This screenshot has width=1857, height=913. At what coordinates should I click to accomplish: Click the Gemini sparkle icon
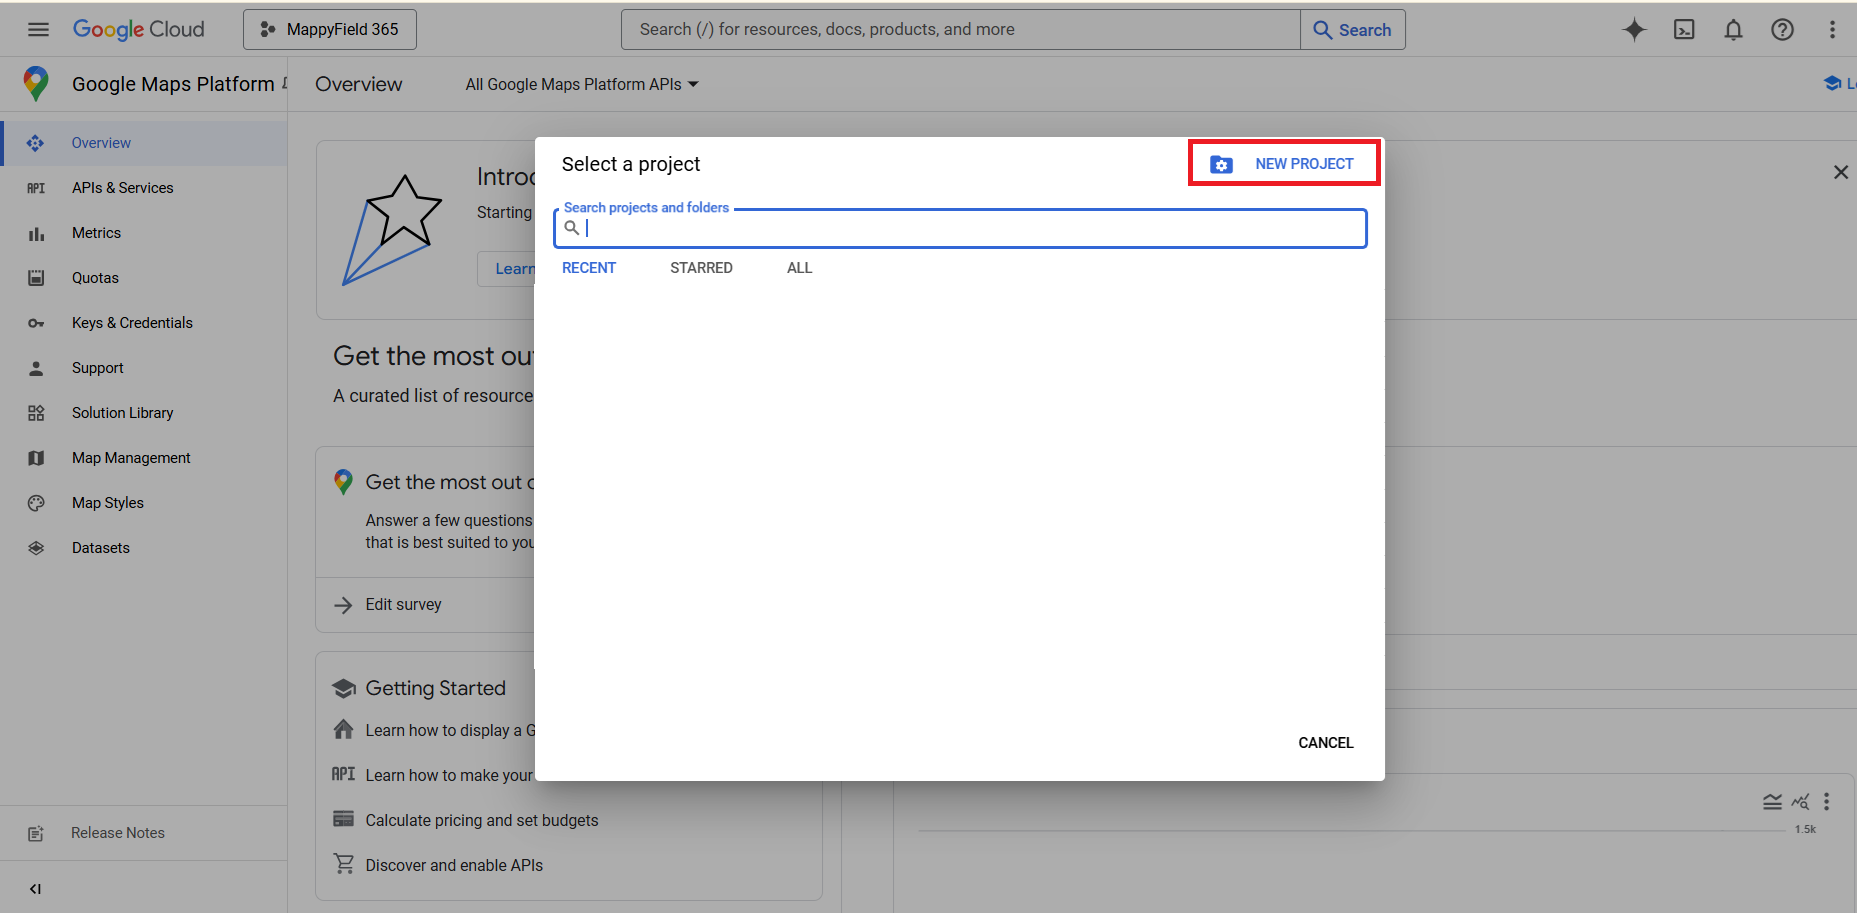(x=1634, y=30)
